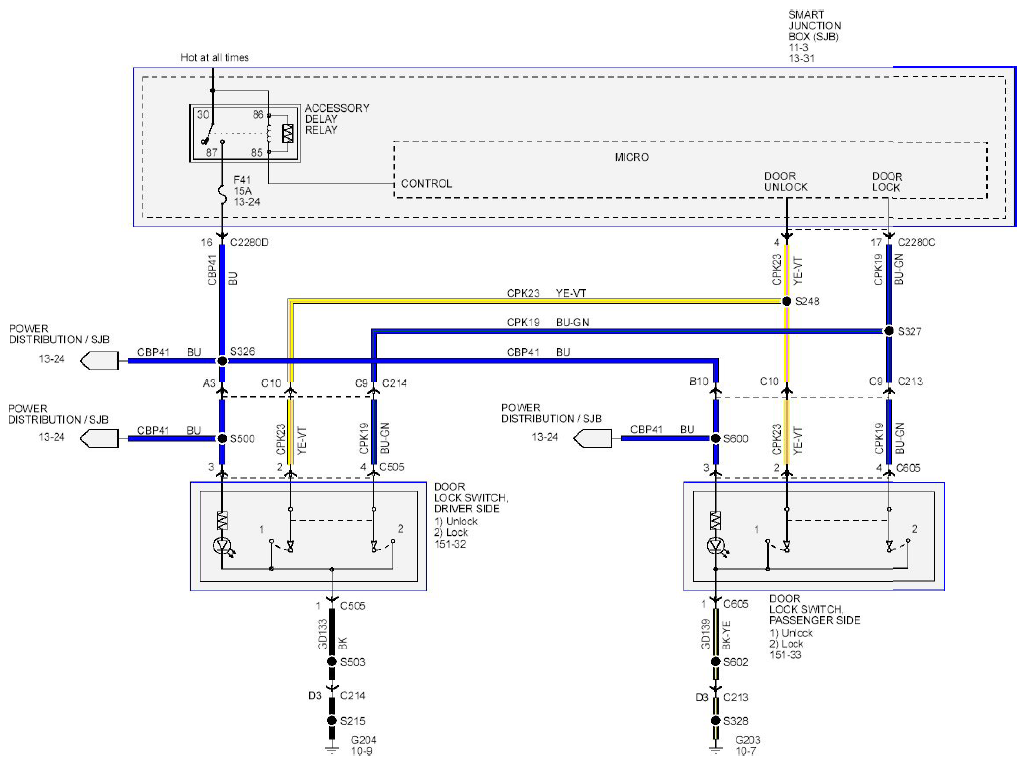Click the G203 ground symbol
Screen dimensions: 1026x765
[x=715, y=748]
